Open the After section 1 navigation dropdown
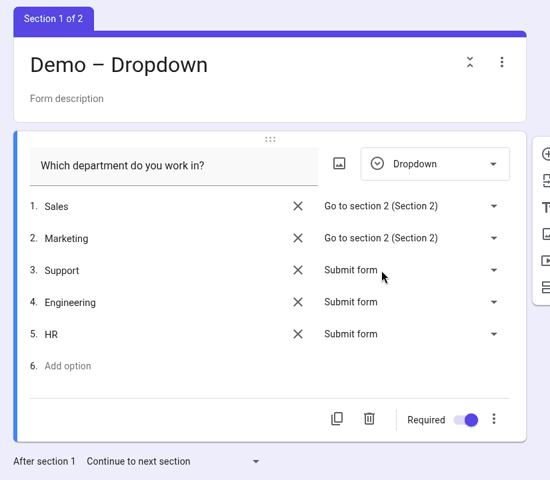The width and height of the screenshot is (550, 480). pos(173,461)
